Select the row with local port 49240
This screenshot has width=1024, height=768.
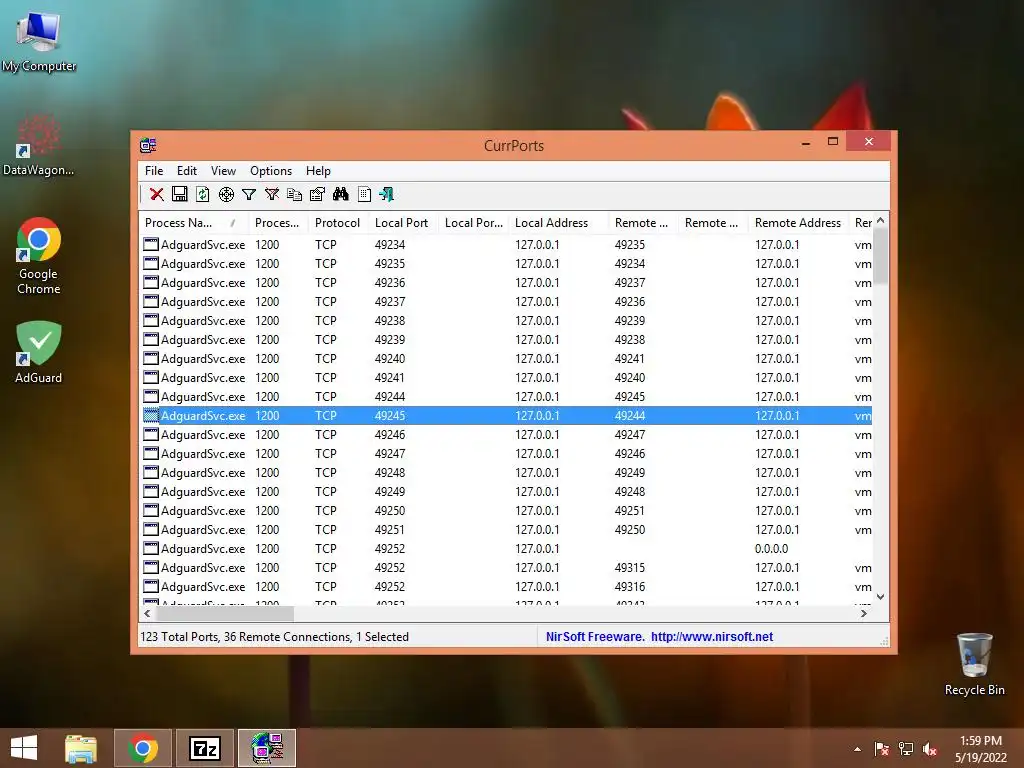(x=507, y=359)
